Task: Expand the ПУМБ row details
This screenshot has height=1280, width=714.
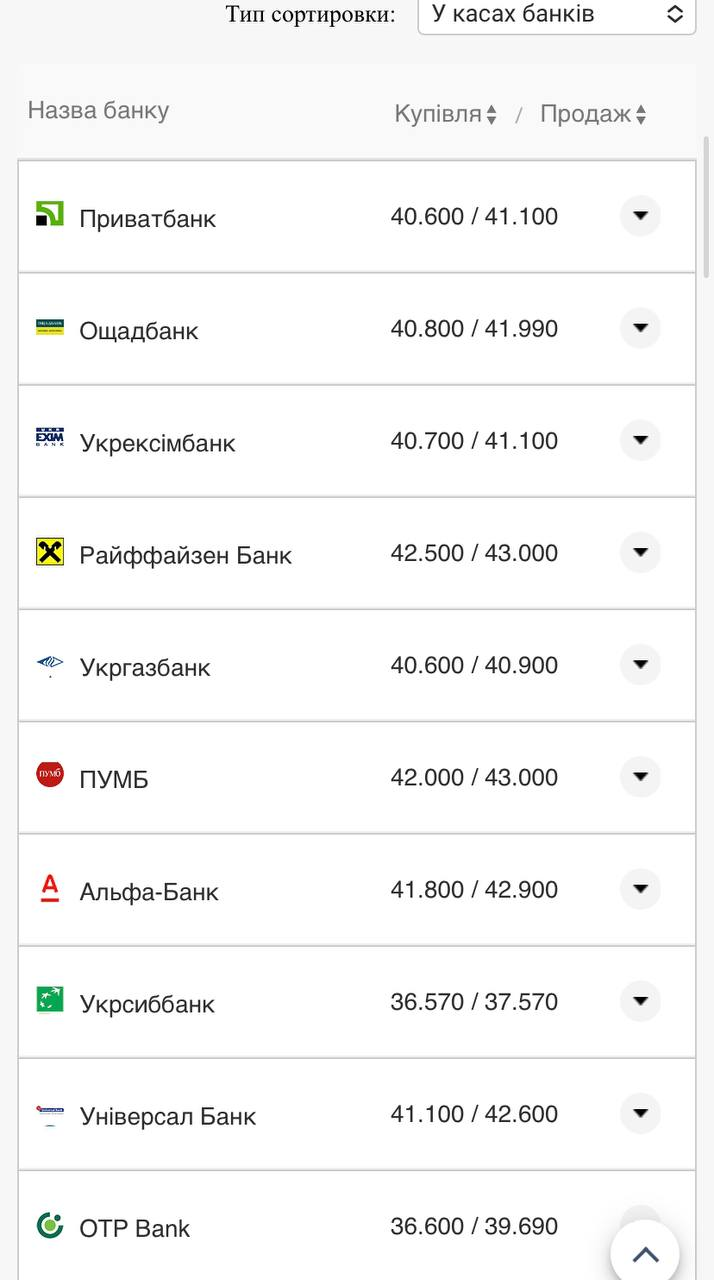Action: tap(640, 776)
